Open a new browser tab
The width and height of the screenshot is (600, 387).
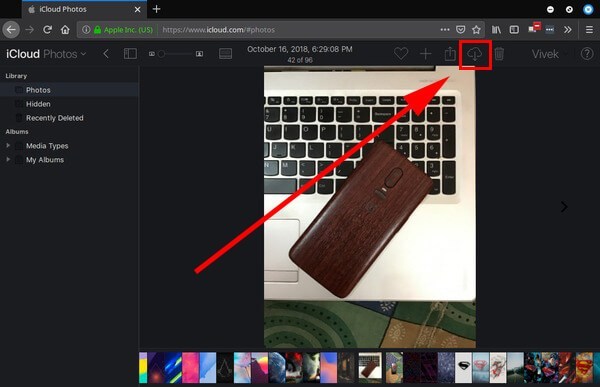tap(156, 9)
